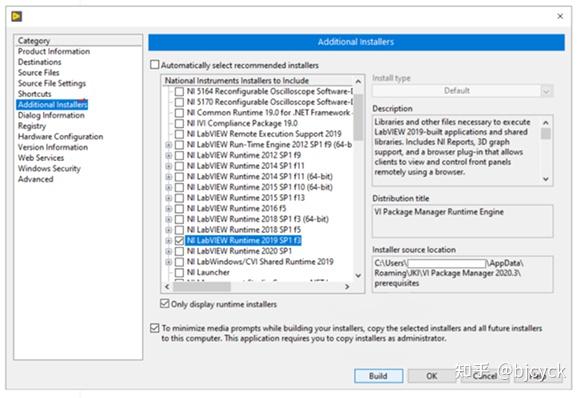
Task: Click Description box scroll down arrow
Action: point(546,179)
